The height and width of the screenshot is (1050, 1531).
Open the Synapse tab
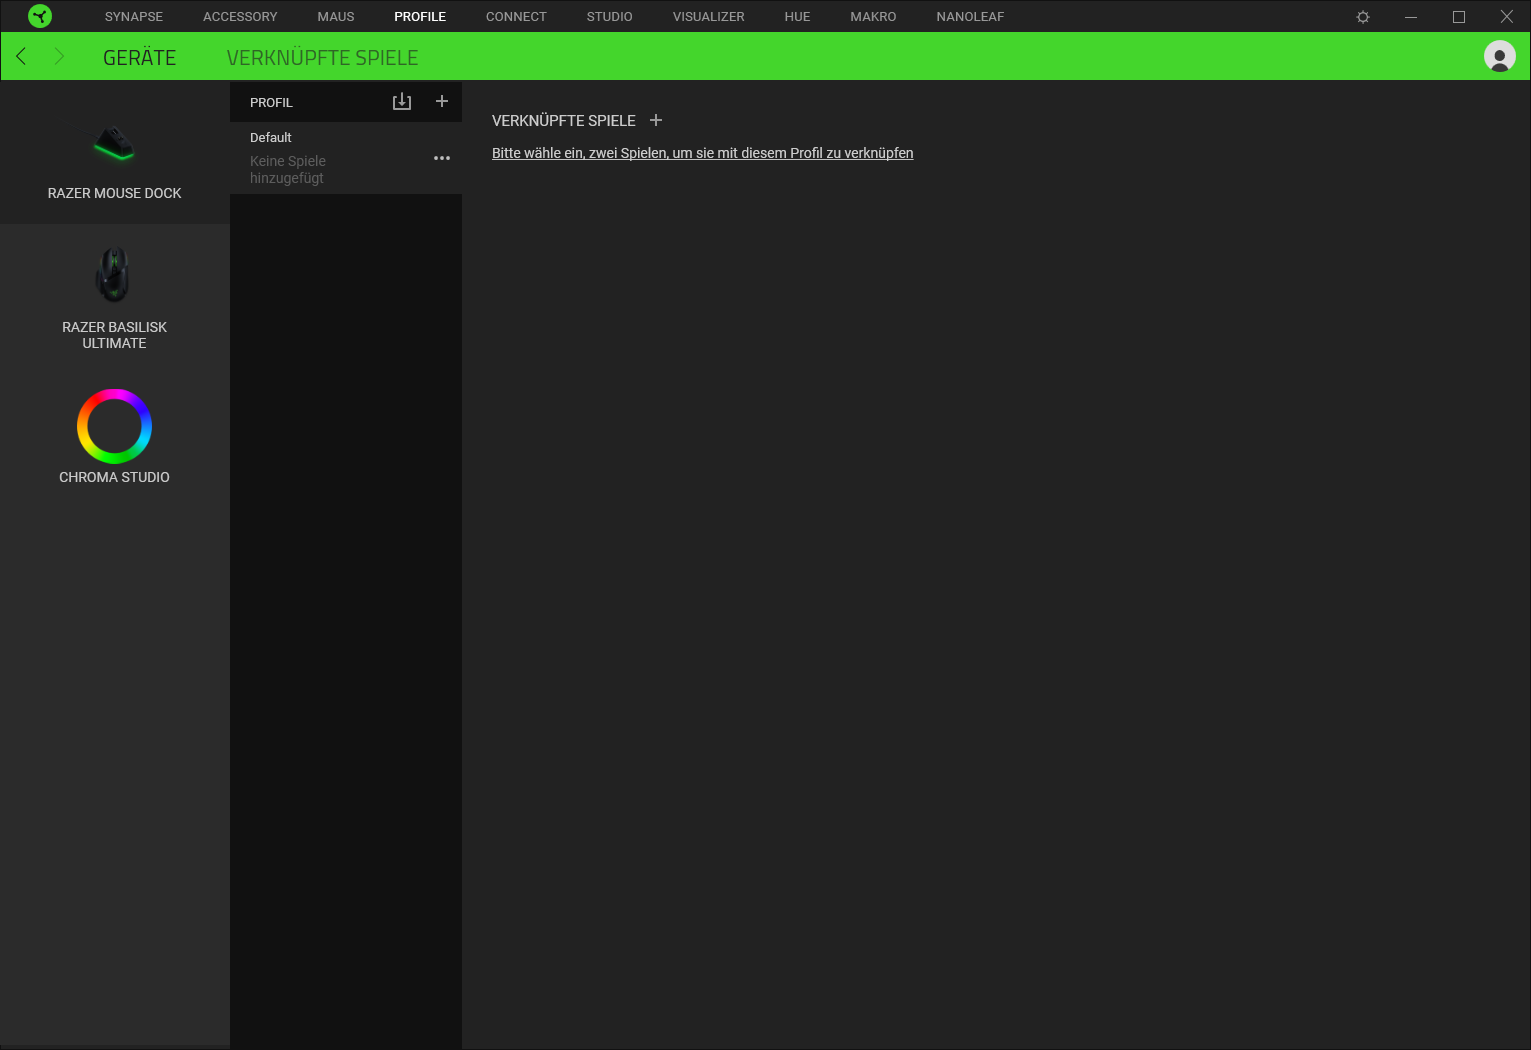click(x=134, y=17)
